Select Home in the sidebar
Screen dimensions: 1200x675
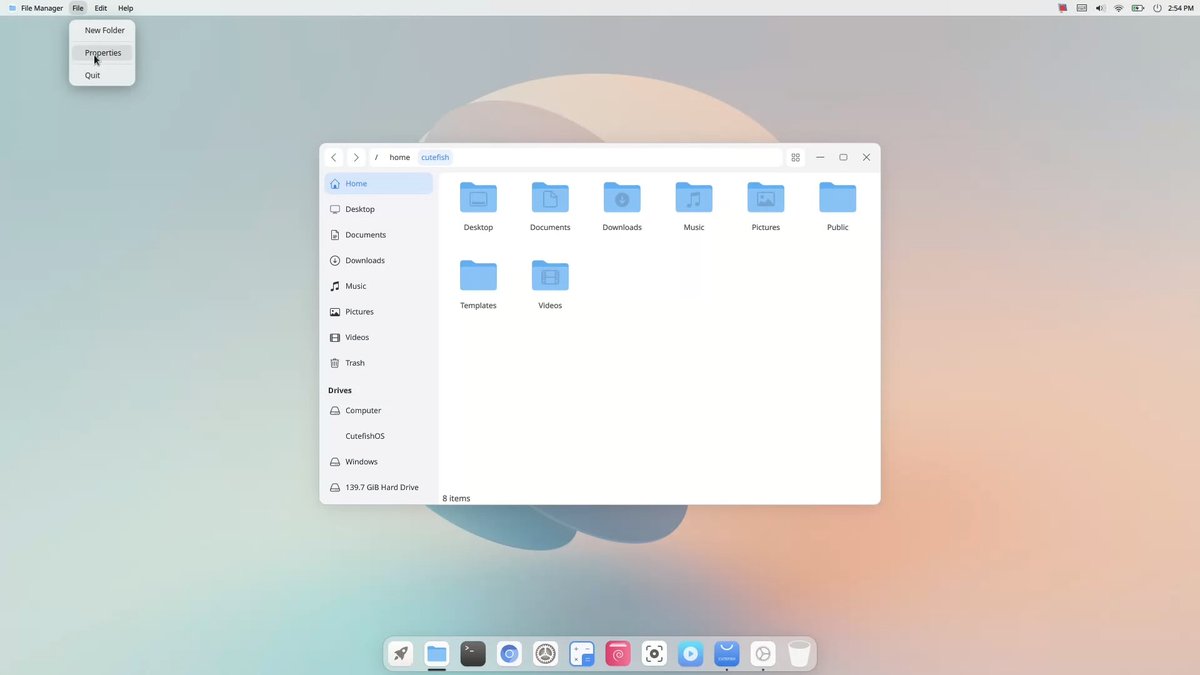pos(379,184)
